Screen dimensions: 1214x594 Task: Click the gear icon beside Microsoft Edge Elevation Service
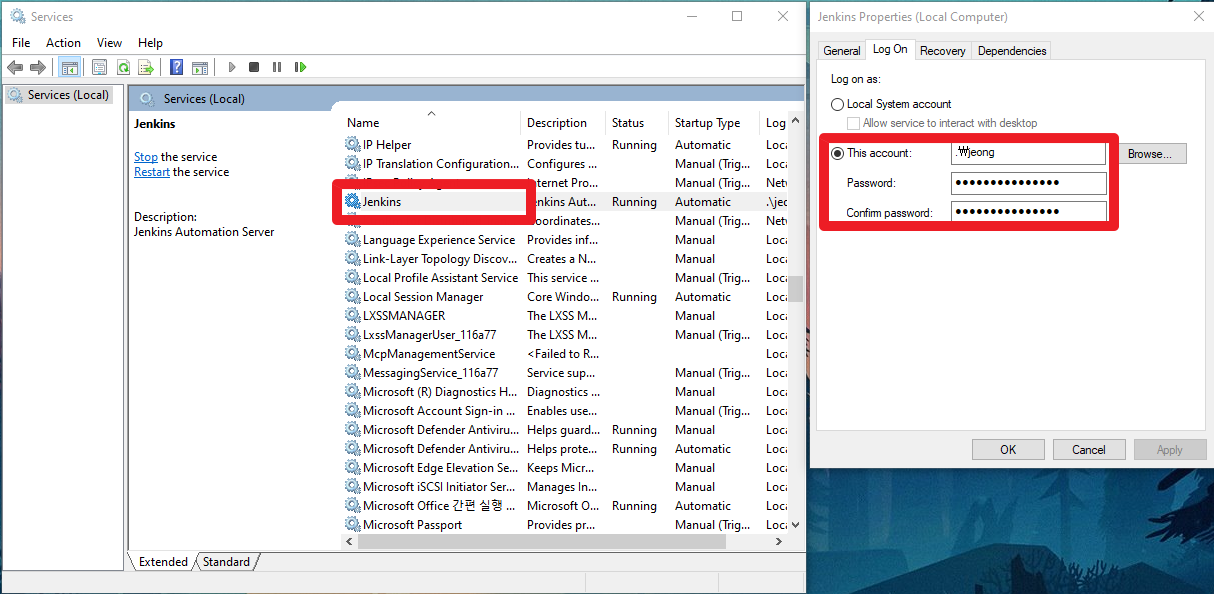click(x=352, y=468)
